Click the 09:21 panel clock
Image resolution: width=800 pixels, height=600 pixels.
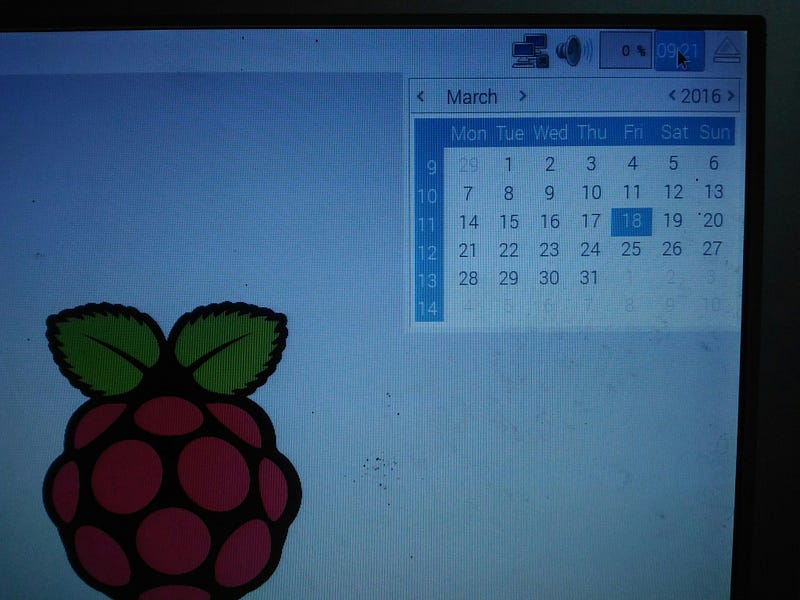coord(679,51)
